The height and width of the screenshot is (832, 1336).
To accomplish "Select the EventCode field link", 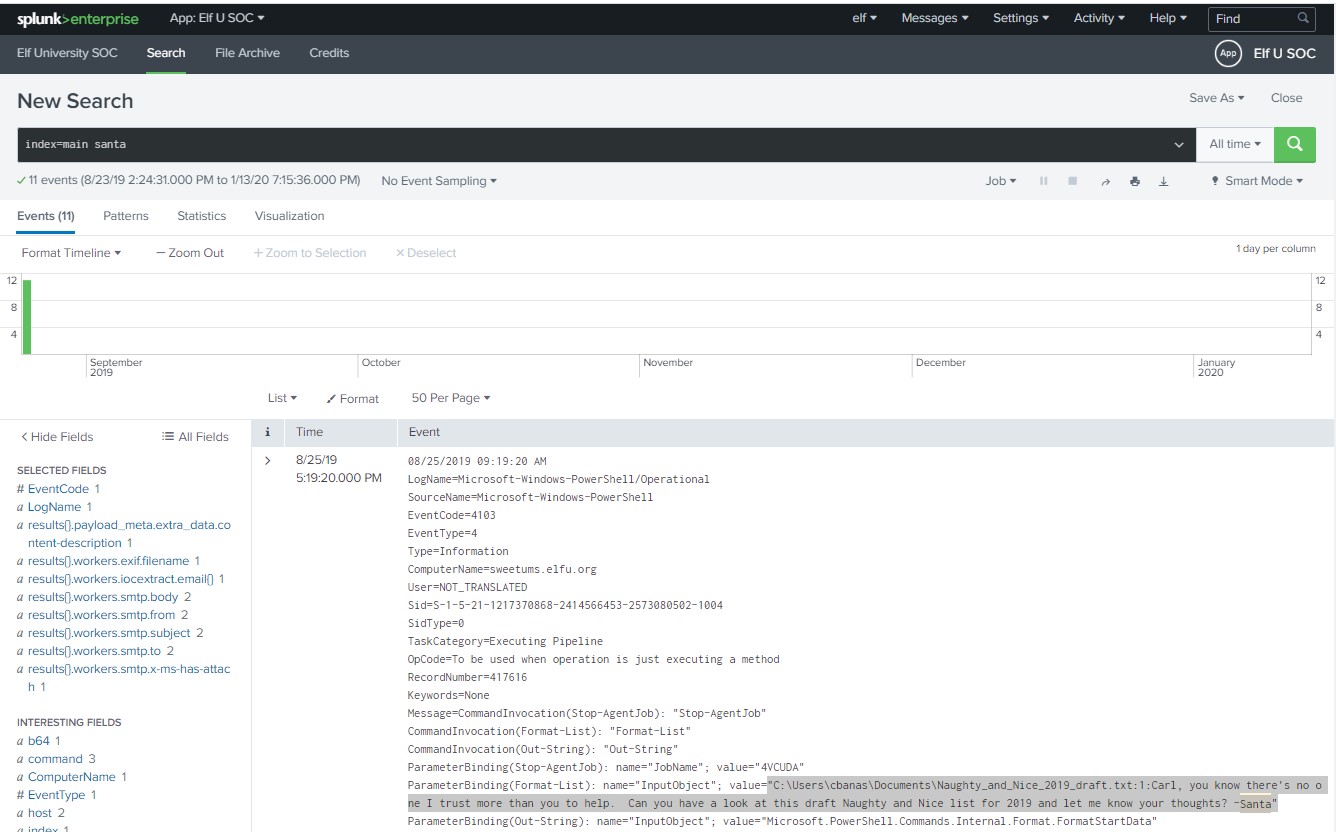I will pyautogui.click(x=58, y=489).
